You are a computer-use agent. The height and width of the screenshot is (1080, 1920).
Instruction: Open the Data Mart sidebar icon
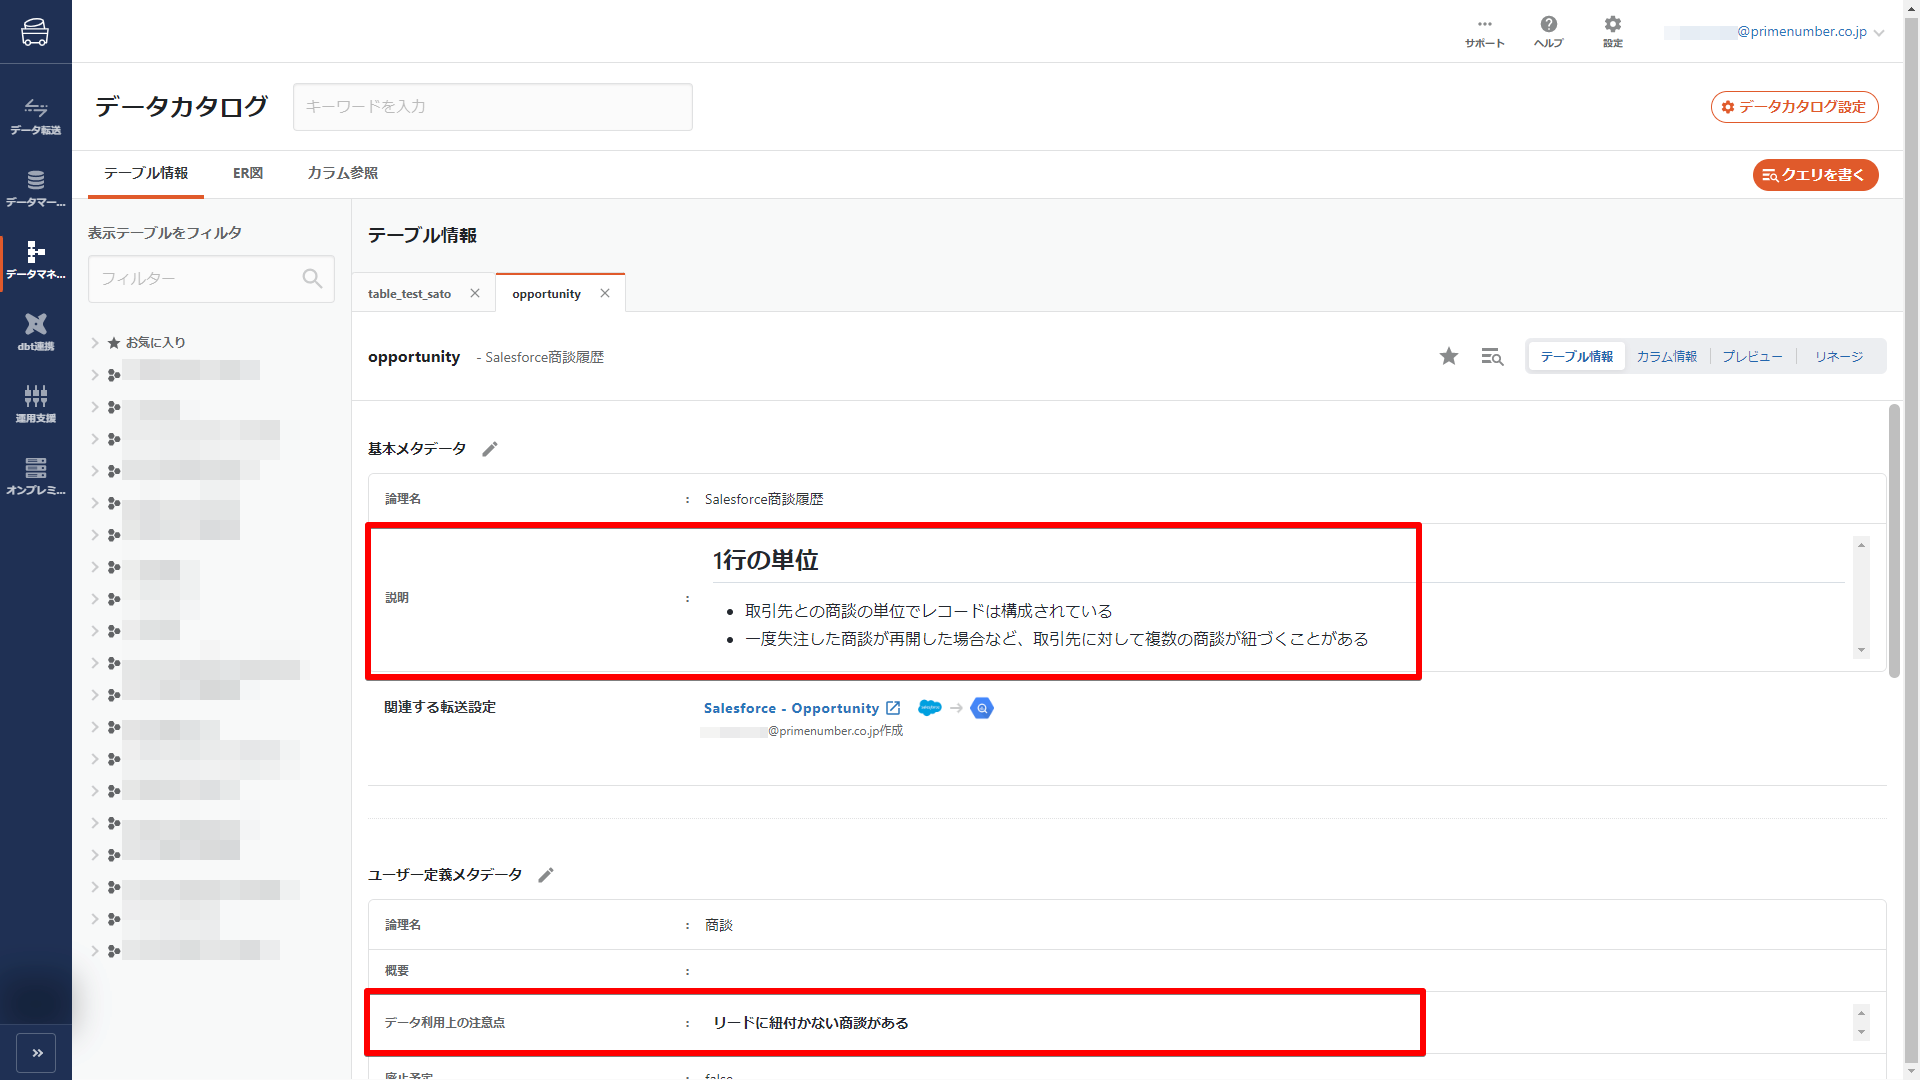(x=36, y=188)
